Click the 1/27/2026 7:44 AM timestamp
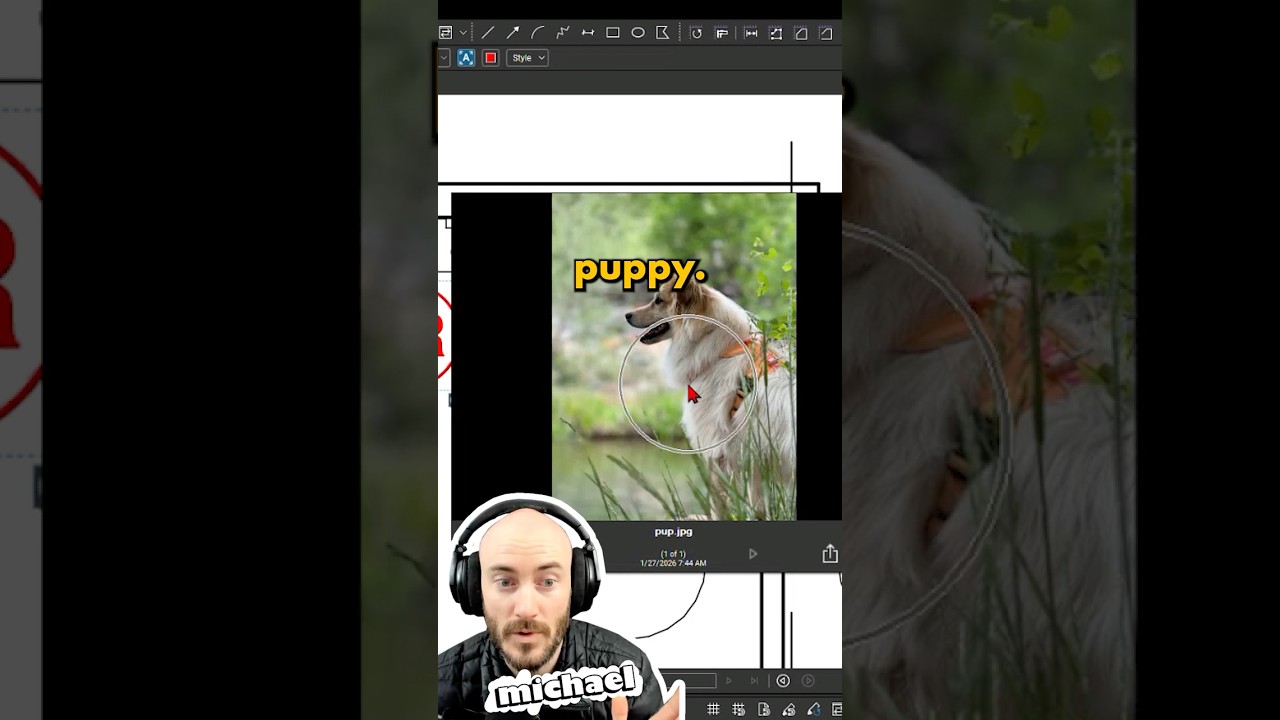Image resolution: width=1280 pixels, height=720 pixels. tap(673, 564)
